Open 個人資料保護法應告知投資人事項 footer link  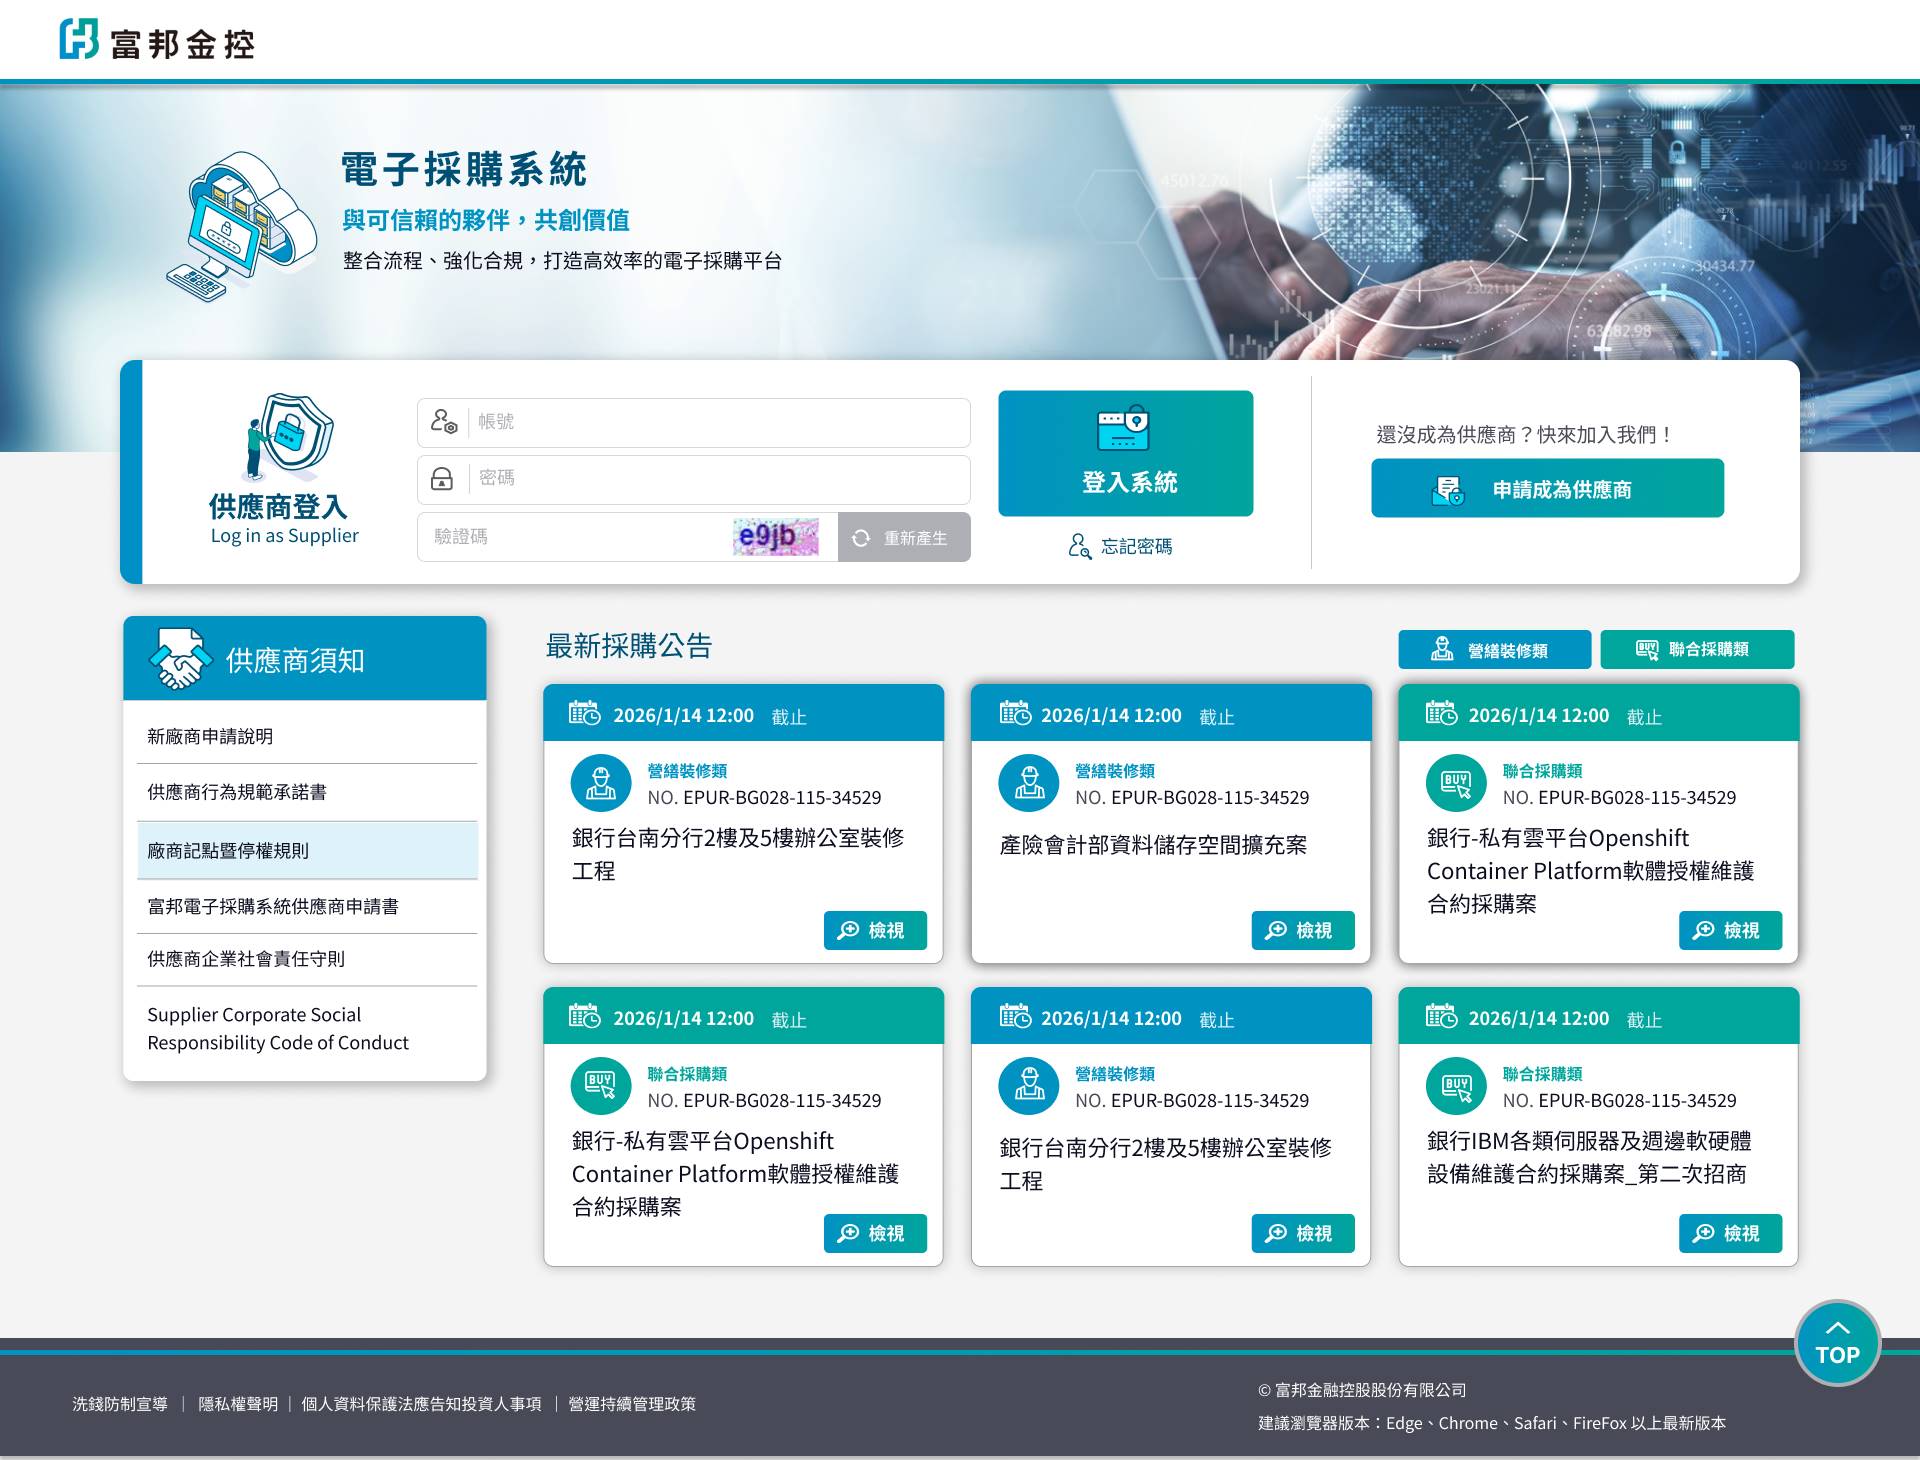coord(421,1404)
